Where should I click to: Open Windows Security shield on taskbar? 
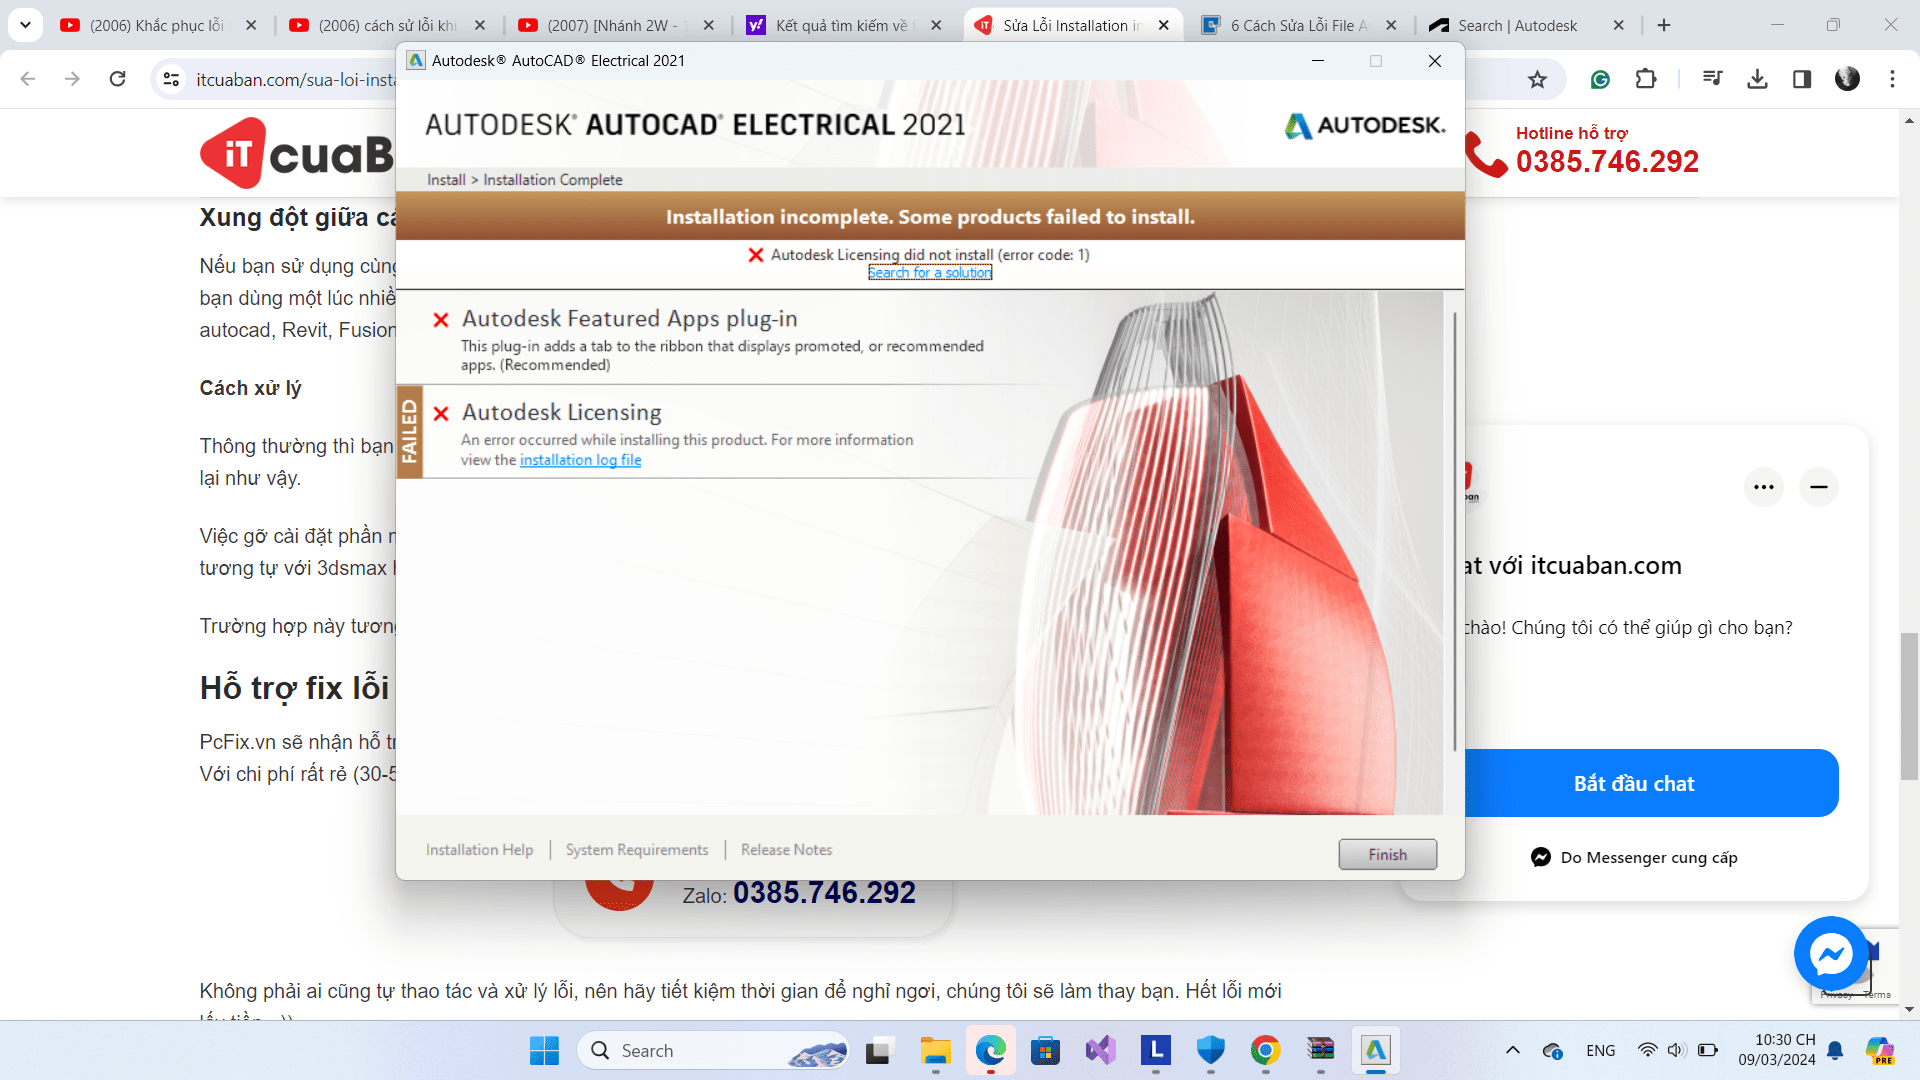click(x=1211, y=1051)
